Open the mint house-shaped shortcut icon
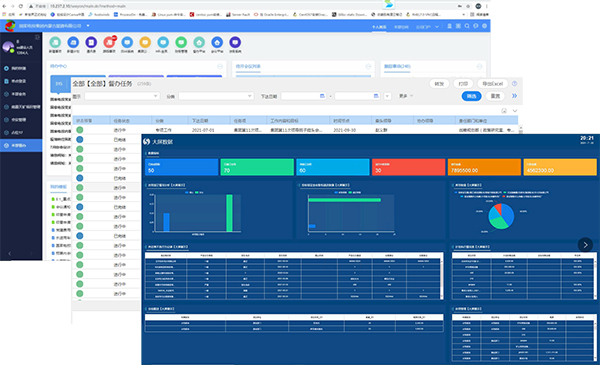600x365 pixels. tap(199, 42)
